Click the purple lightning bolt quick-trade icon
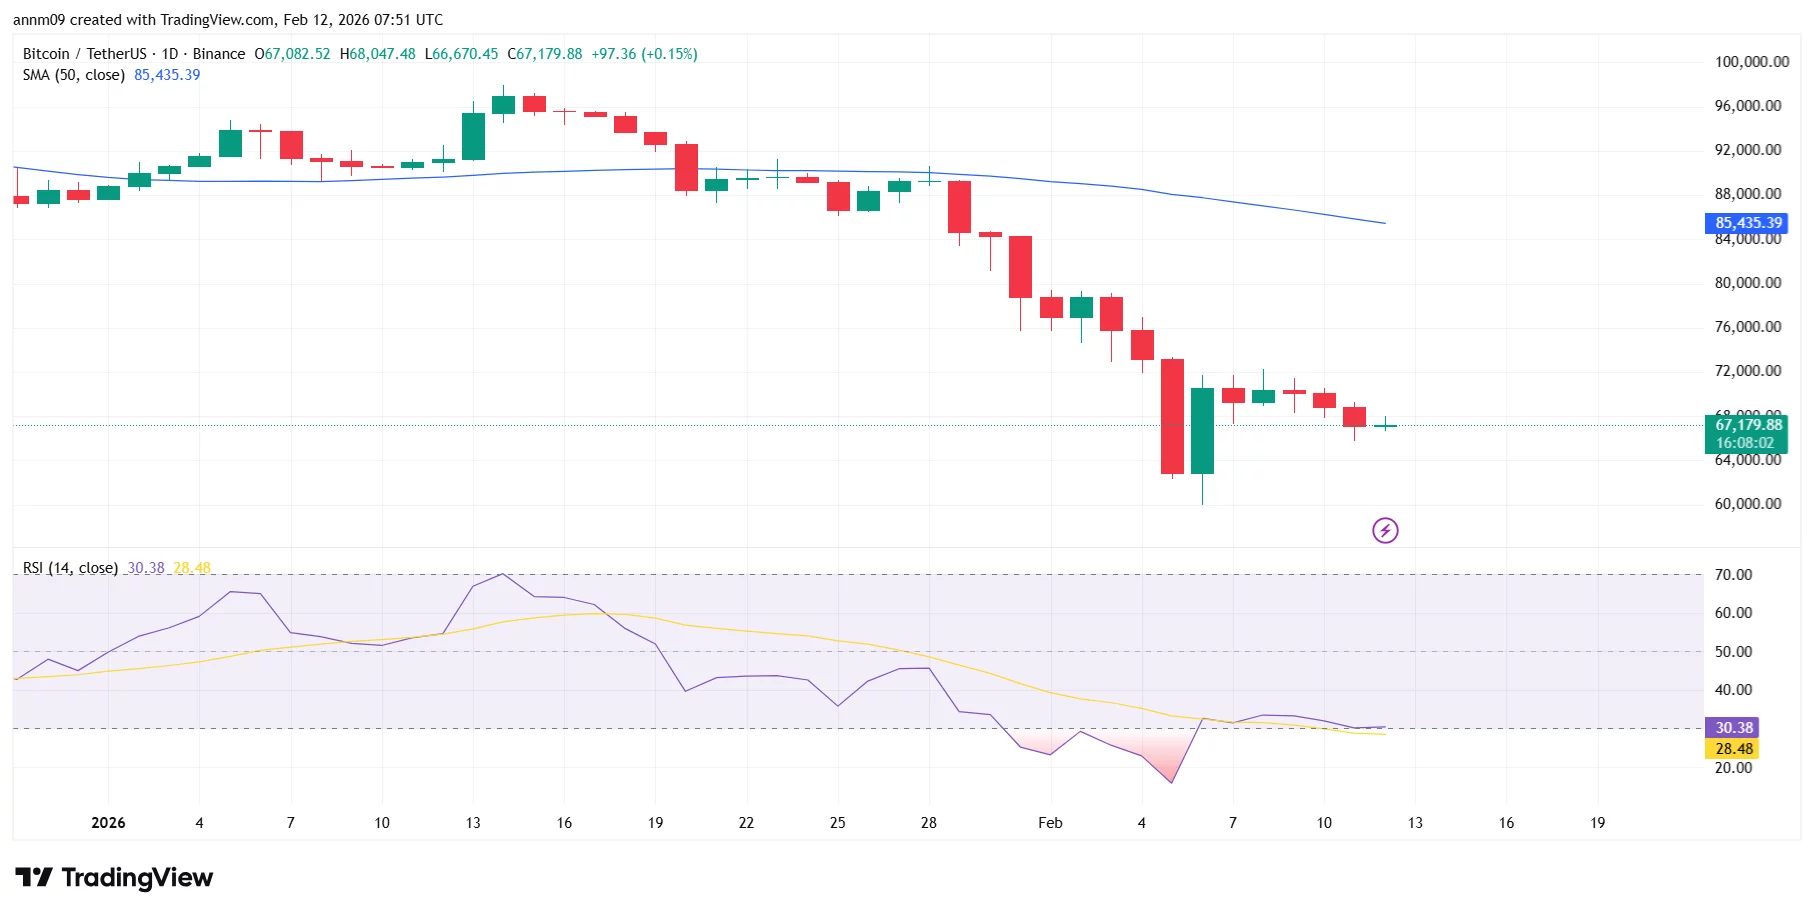The image size is (1814, 915). point(1385,530)
